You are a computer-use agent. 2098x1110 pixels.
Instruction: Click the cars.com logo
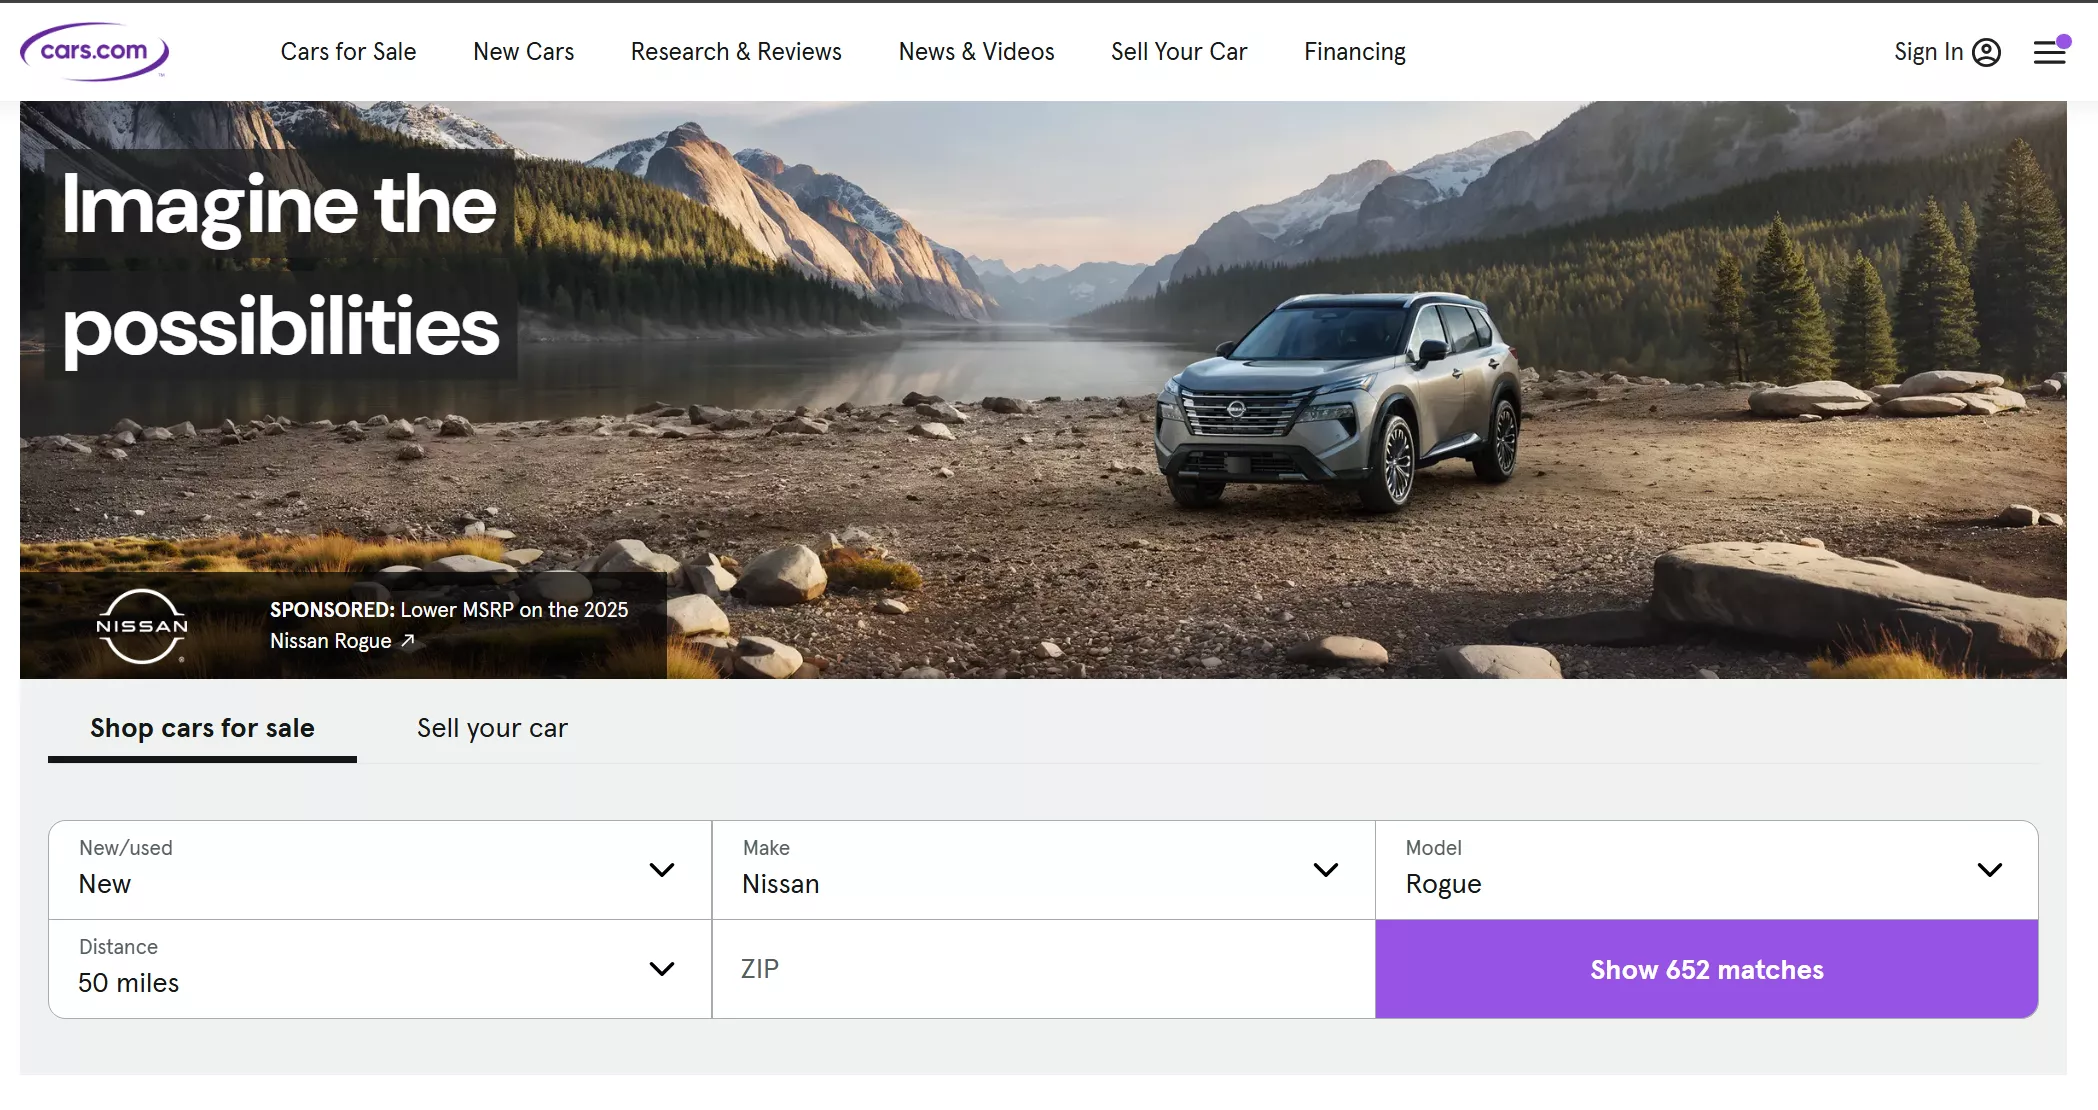click(x=95, y=51)
